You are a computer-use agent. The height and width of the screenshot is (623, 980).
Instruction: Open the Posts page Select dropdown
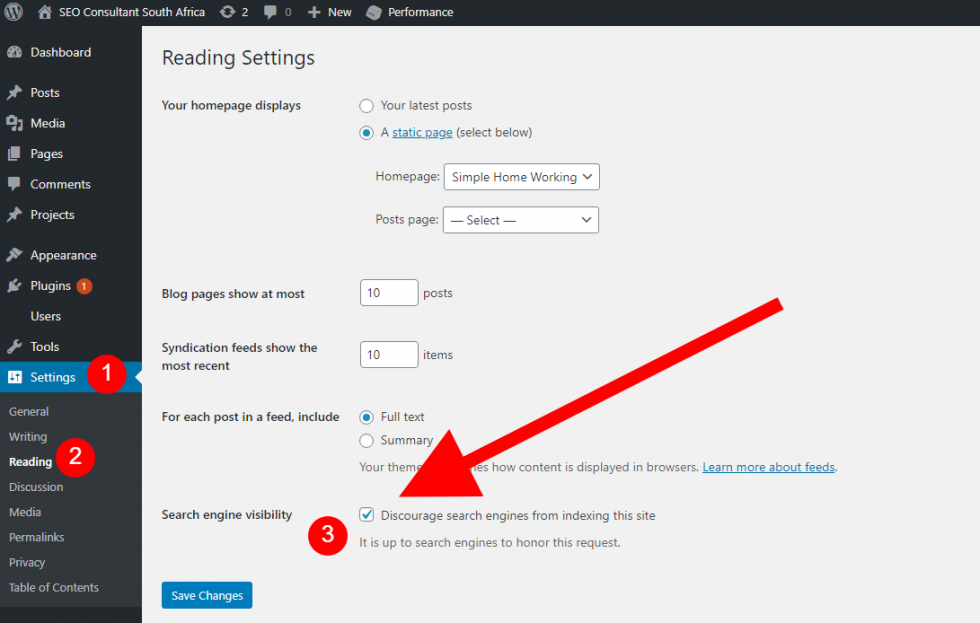[521, 218]
